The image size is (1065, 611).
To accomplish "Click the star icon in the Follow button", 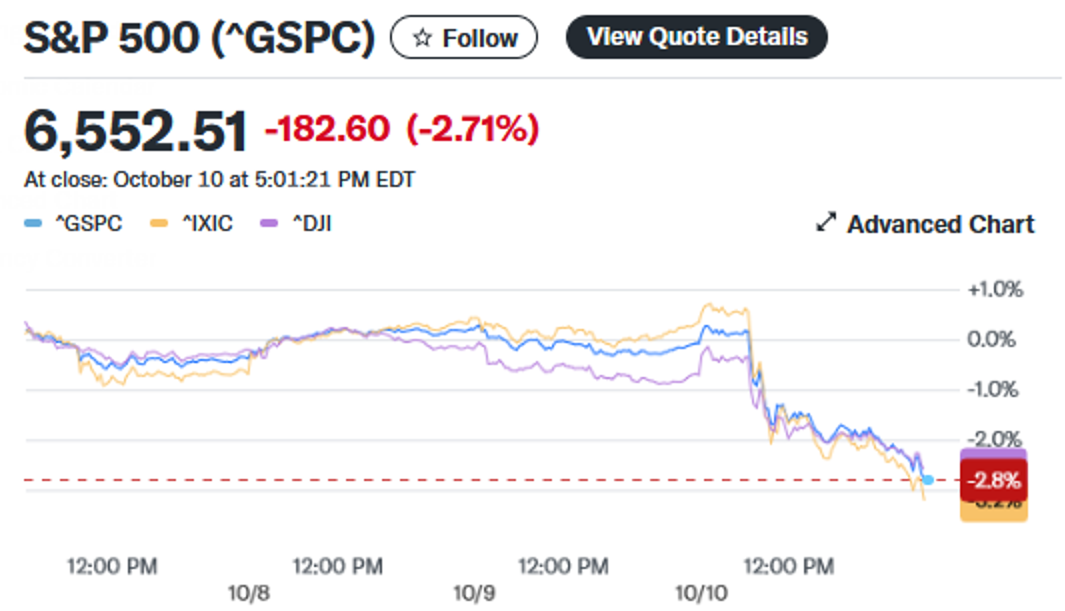I will point(422,39).
